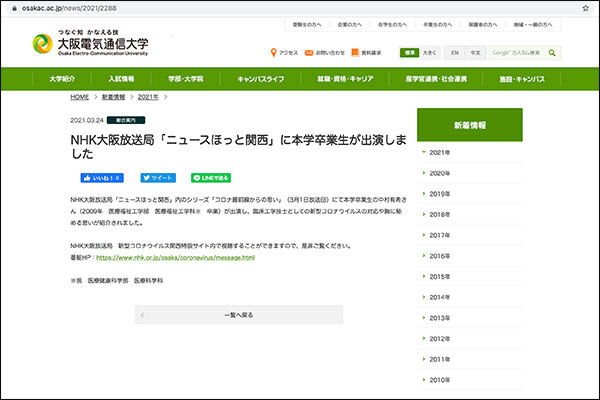Viewport: 600px width, 400px height.
Task: Expand the 2018年 sidebar entry
Action: click(470, 214)
